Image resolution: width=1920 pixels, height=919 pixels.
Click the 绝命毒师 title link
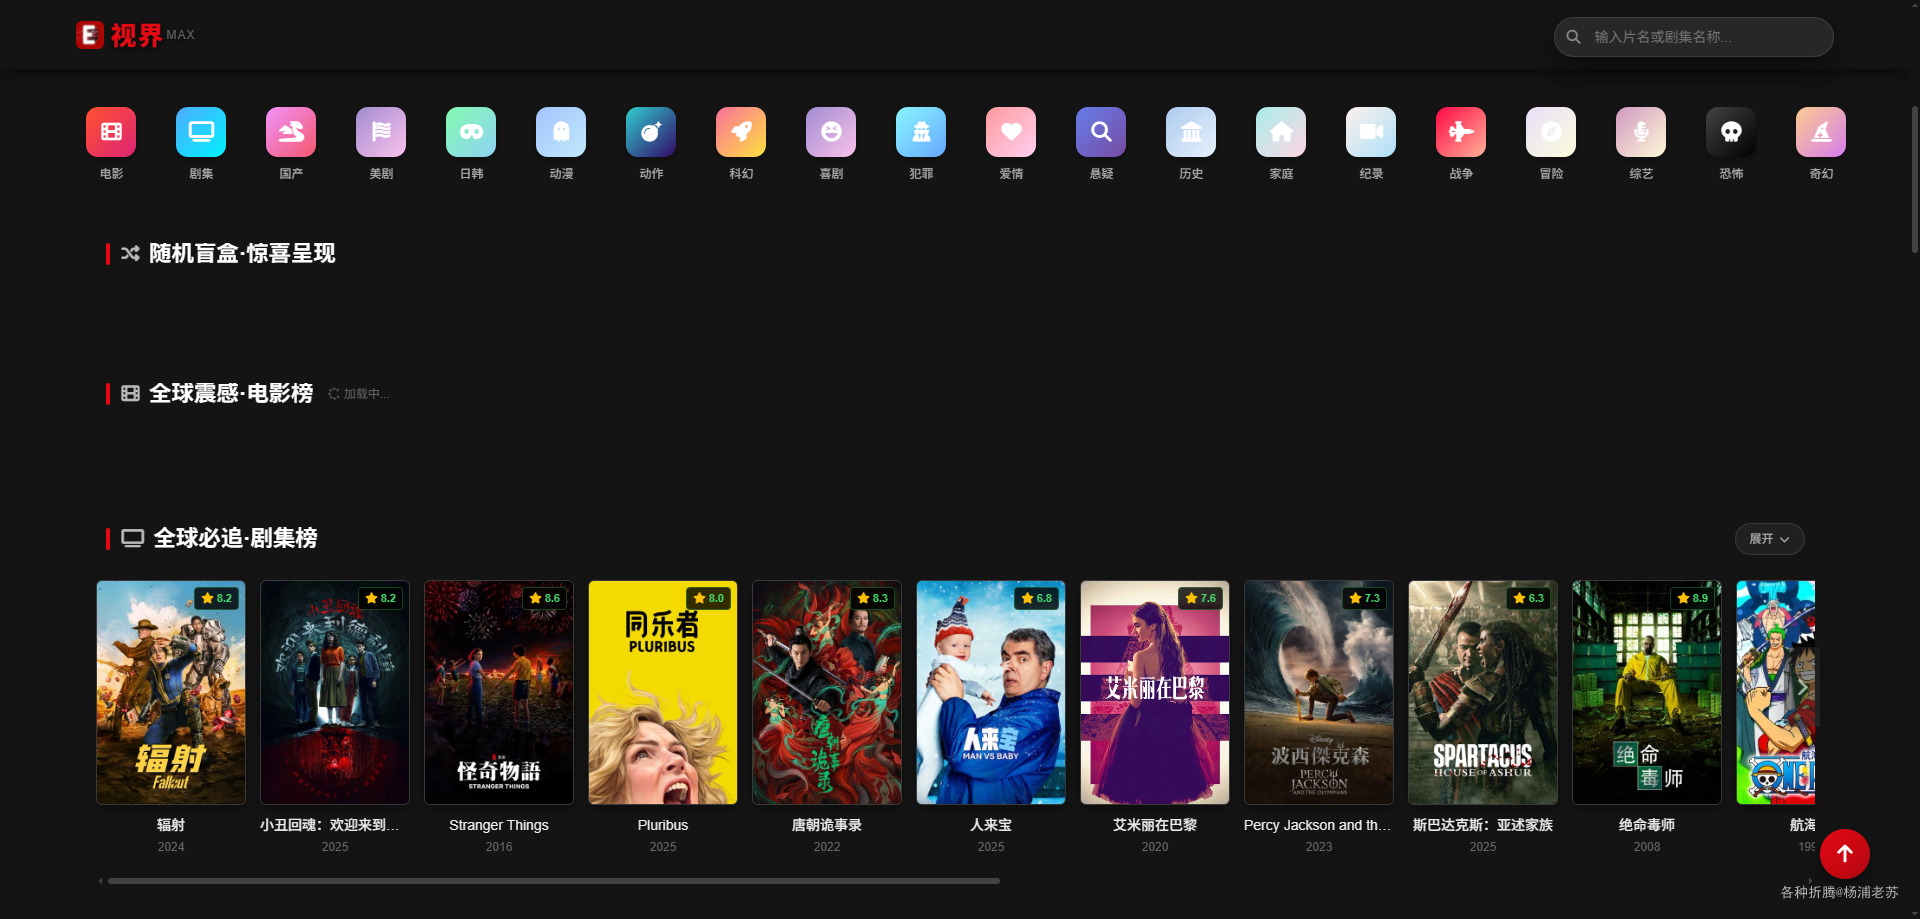point(1647,825)
